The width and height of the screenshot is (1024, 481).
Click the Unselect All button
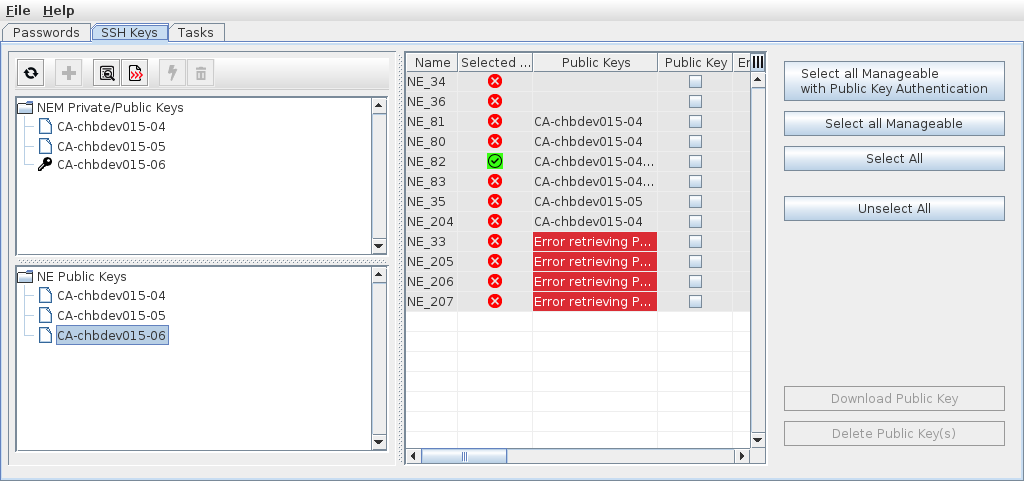click(894, 208)
